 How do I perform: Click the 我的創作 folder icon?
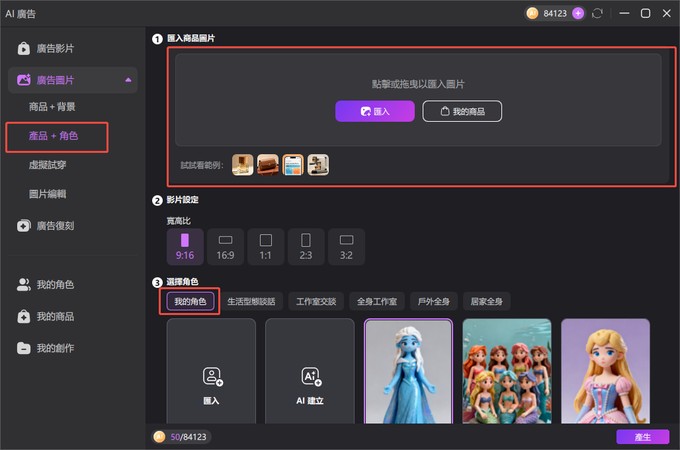click(x=23, y=348)
